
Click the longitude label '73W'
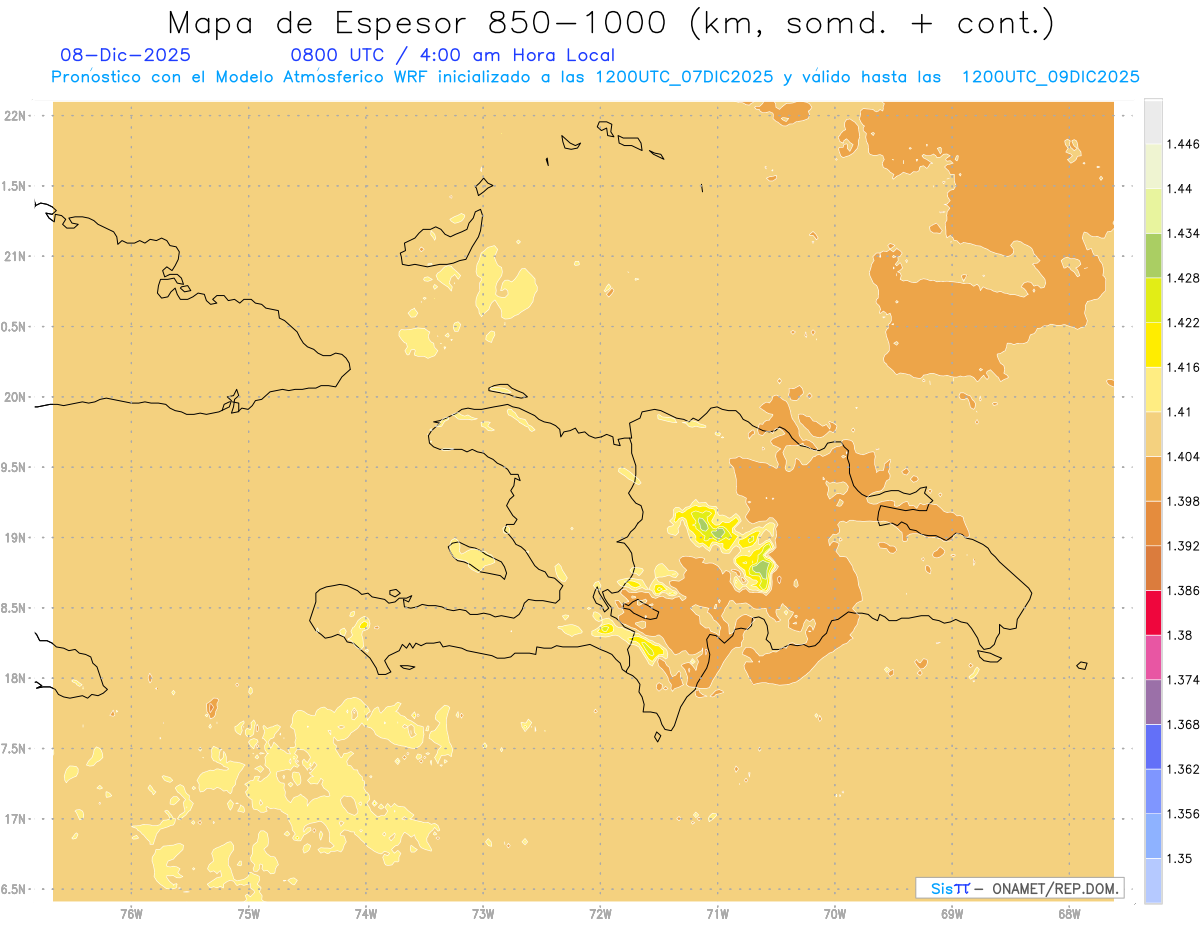click(483, 913)
